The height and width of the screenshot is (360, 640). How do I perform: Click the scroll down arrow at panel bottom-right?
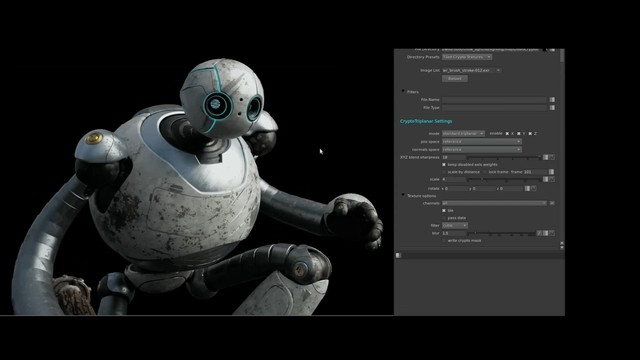point(562,247)
